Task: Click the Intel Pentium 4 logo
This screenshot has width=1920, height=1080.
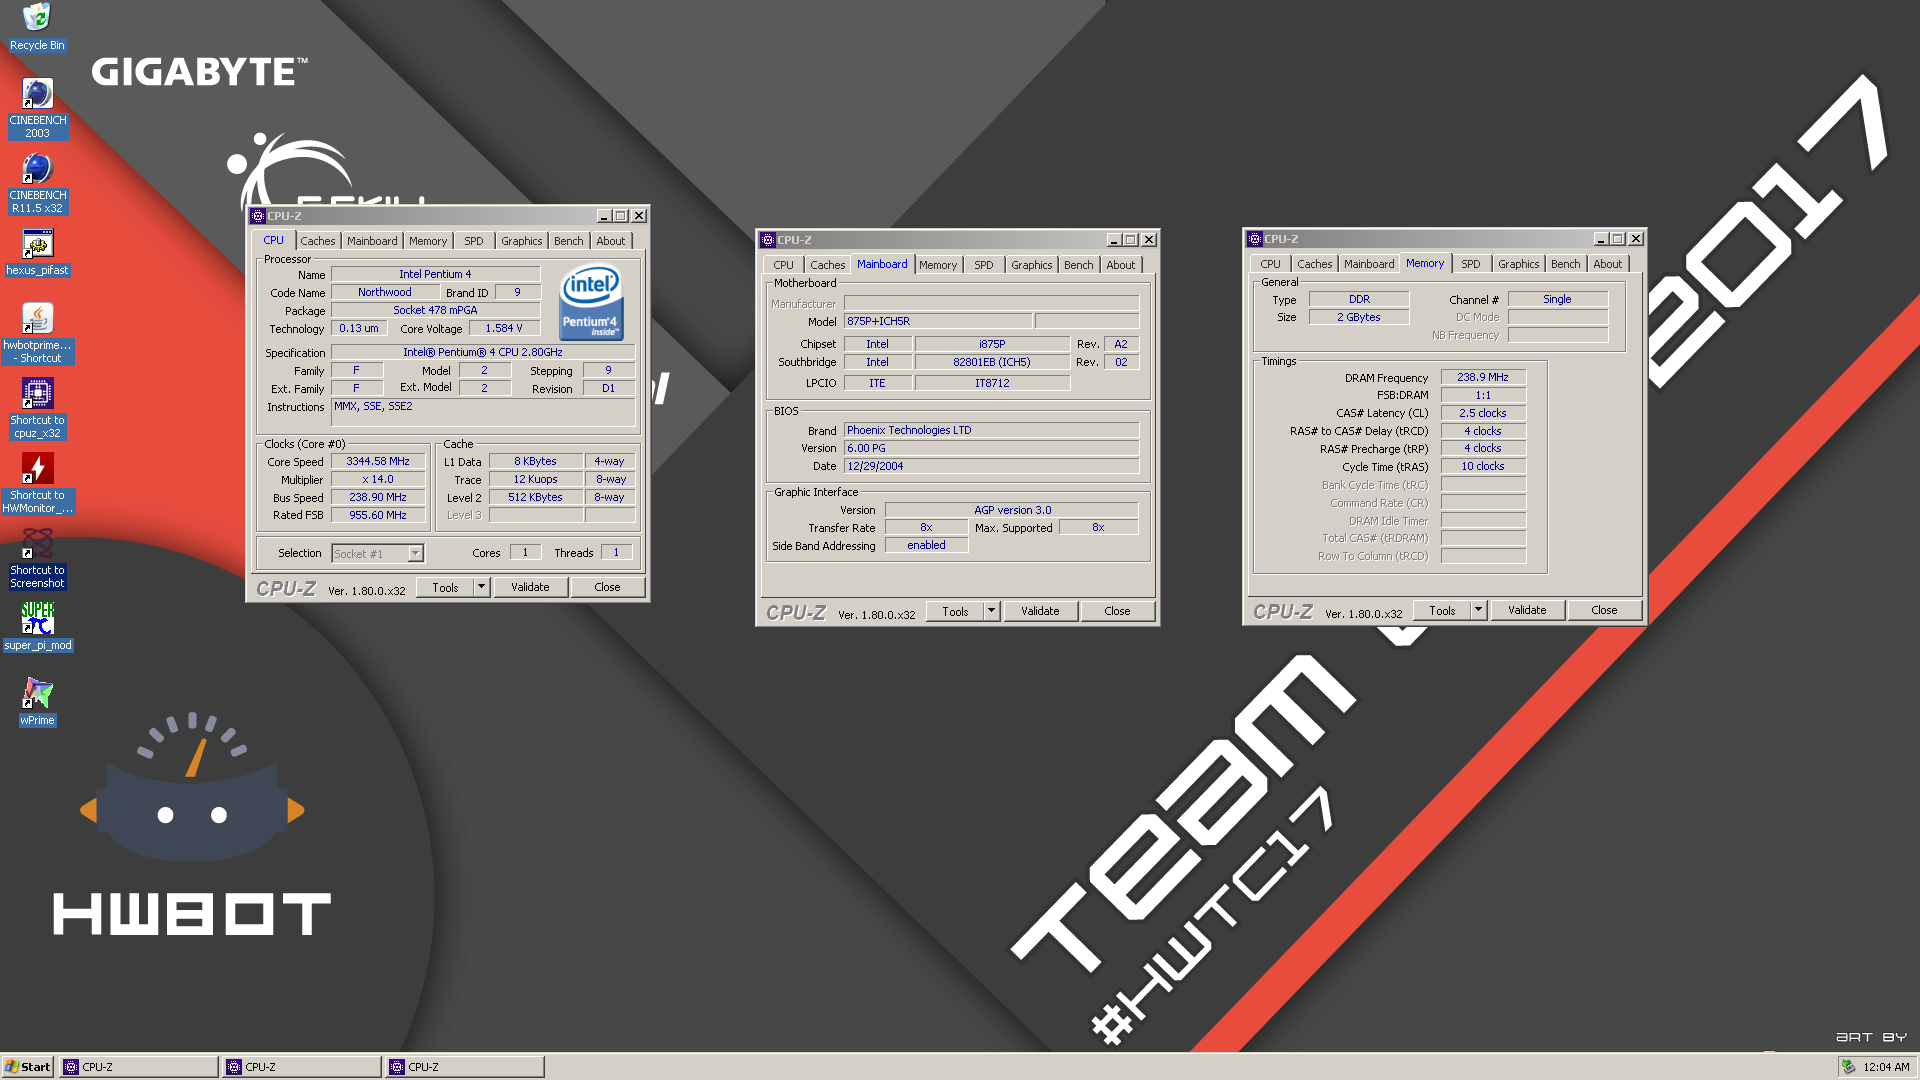Action: [591, 301]
